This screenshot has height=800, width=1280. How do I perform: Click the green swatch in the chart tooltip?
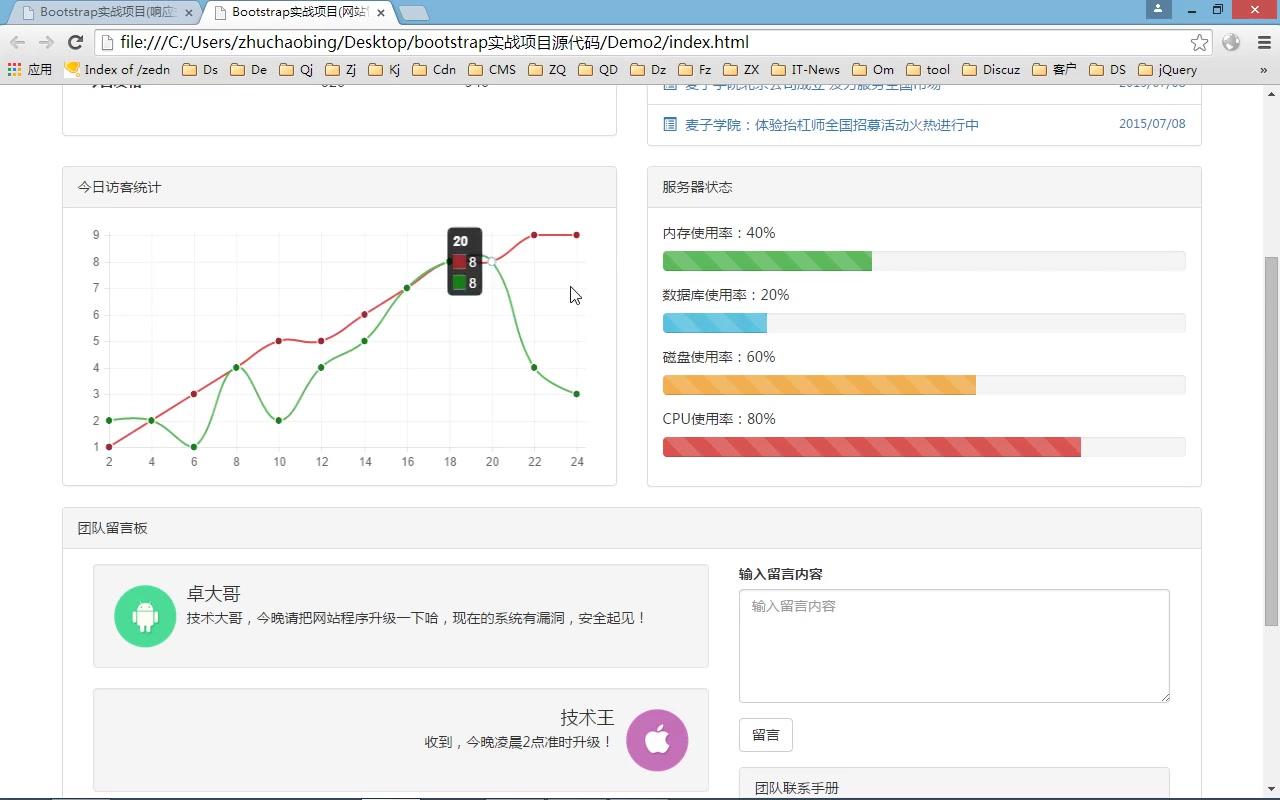[459, 283]
